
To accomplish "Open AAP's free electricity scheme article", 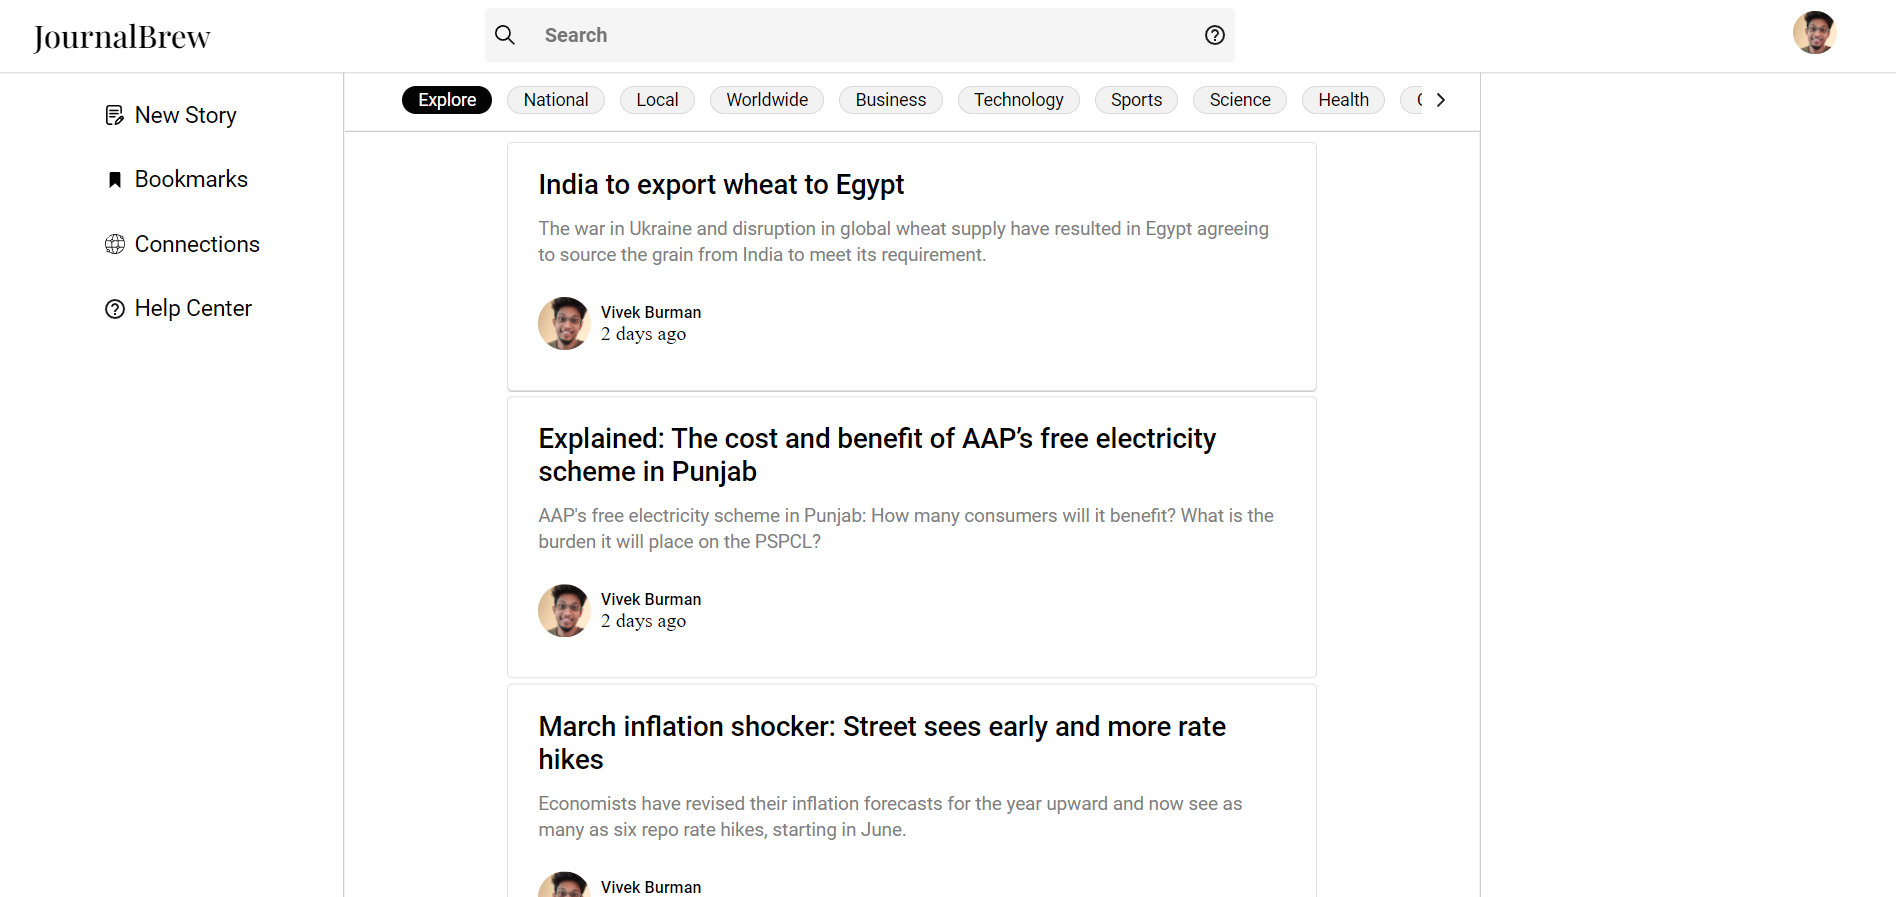I will click(877, 455).
